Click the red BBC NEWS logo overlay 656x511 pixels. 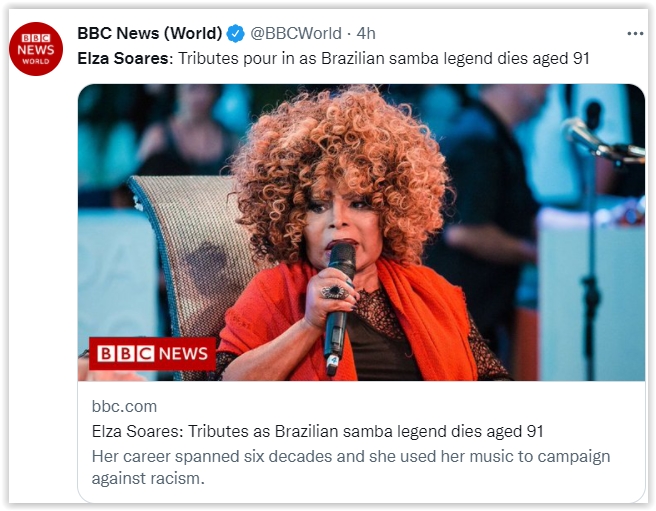point(152,353)
